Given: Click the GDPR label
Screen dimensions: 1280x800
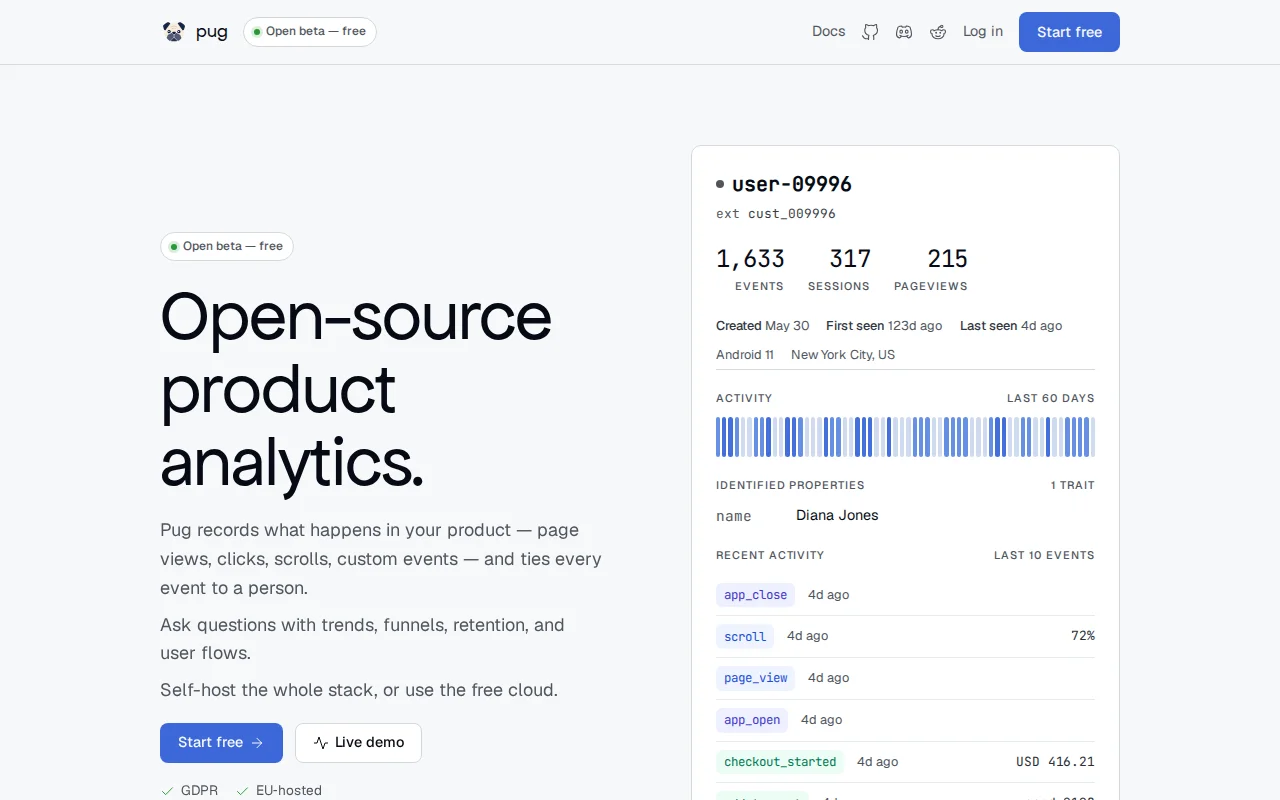Looking at the screenshot, I should (199, 791).
